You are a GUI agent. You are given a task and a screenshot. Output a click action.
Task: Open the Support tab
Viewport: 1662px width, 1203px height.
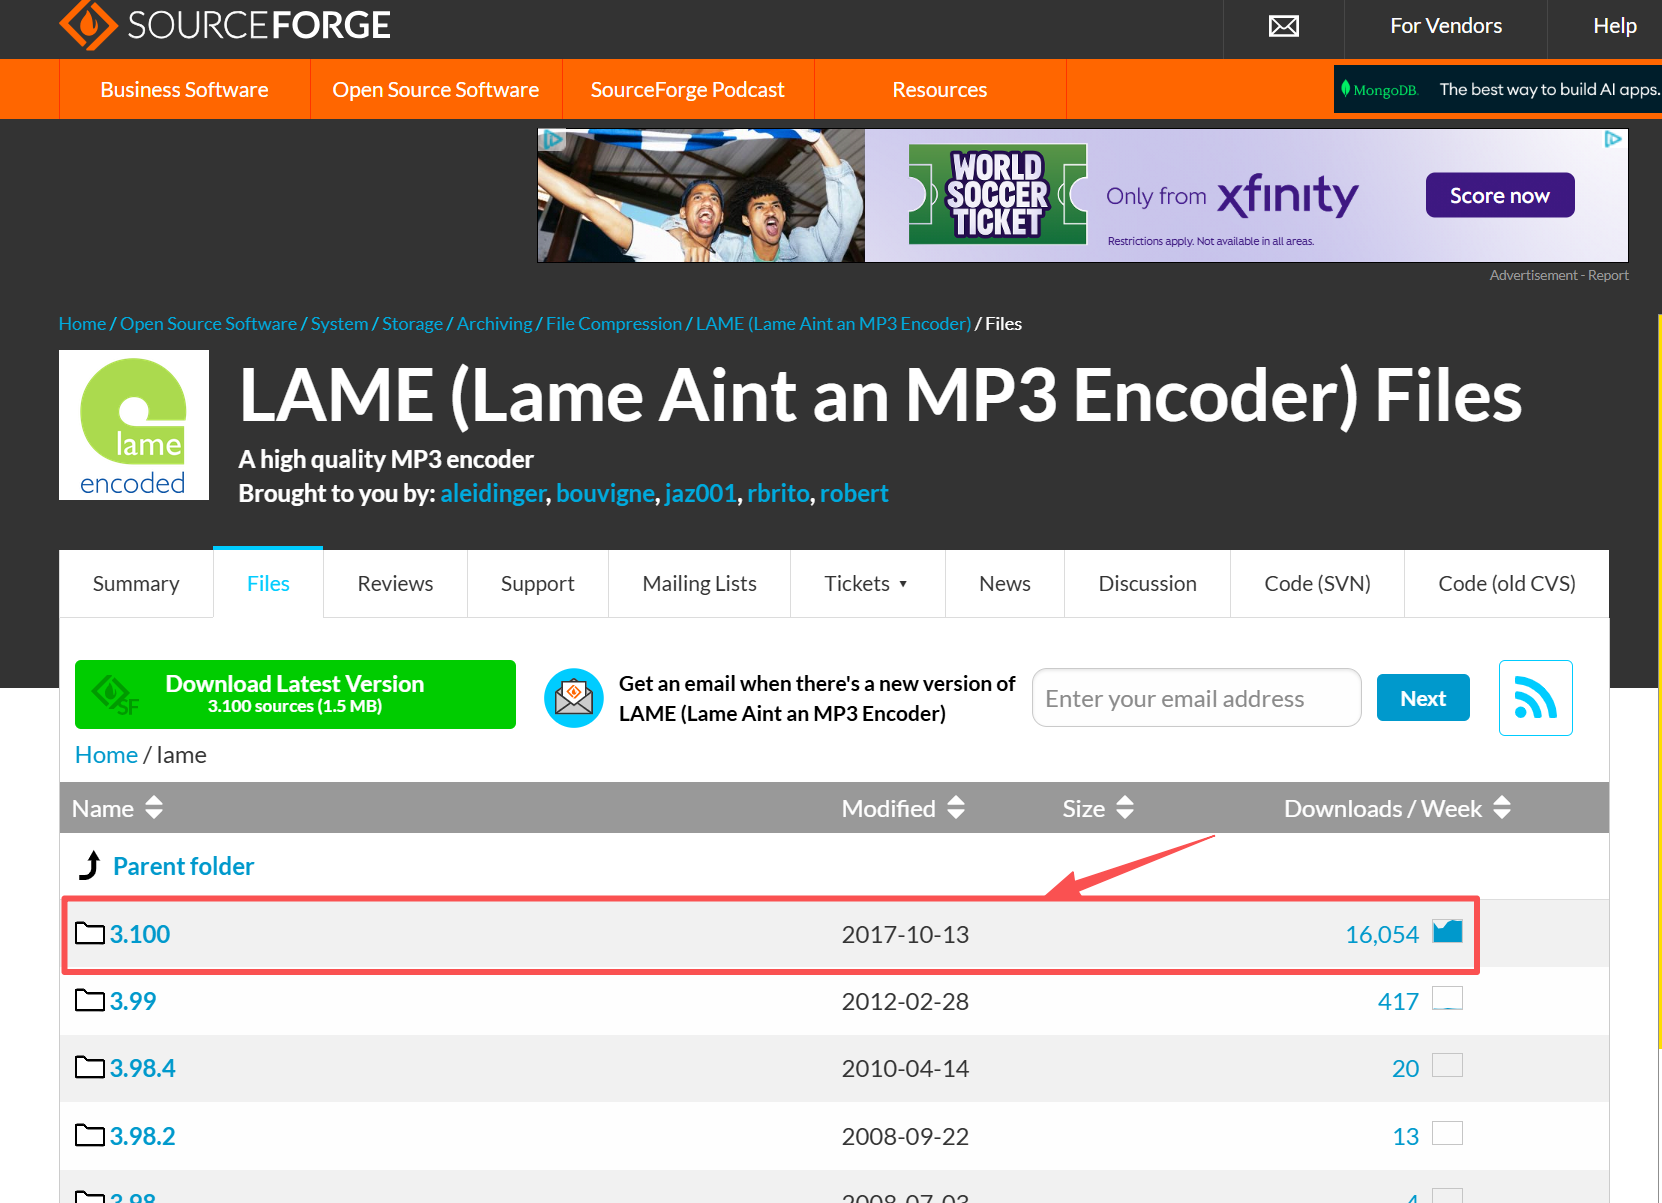pyautogui.click(x=537, y=584)
